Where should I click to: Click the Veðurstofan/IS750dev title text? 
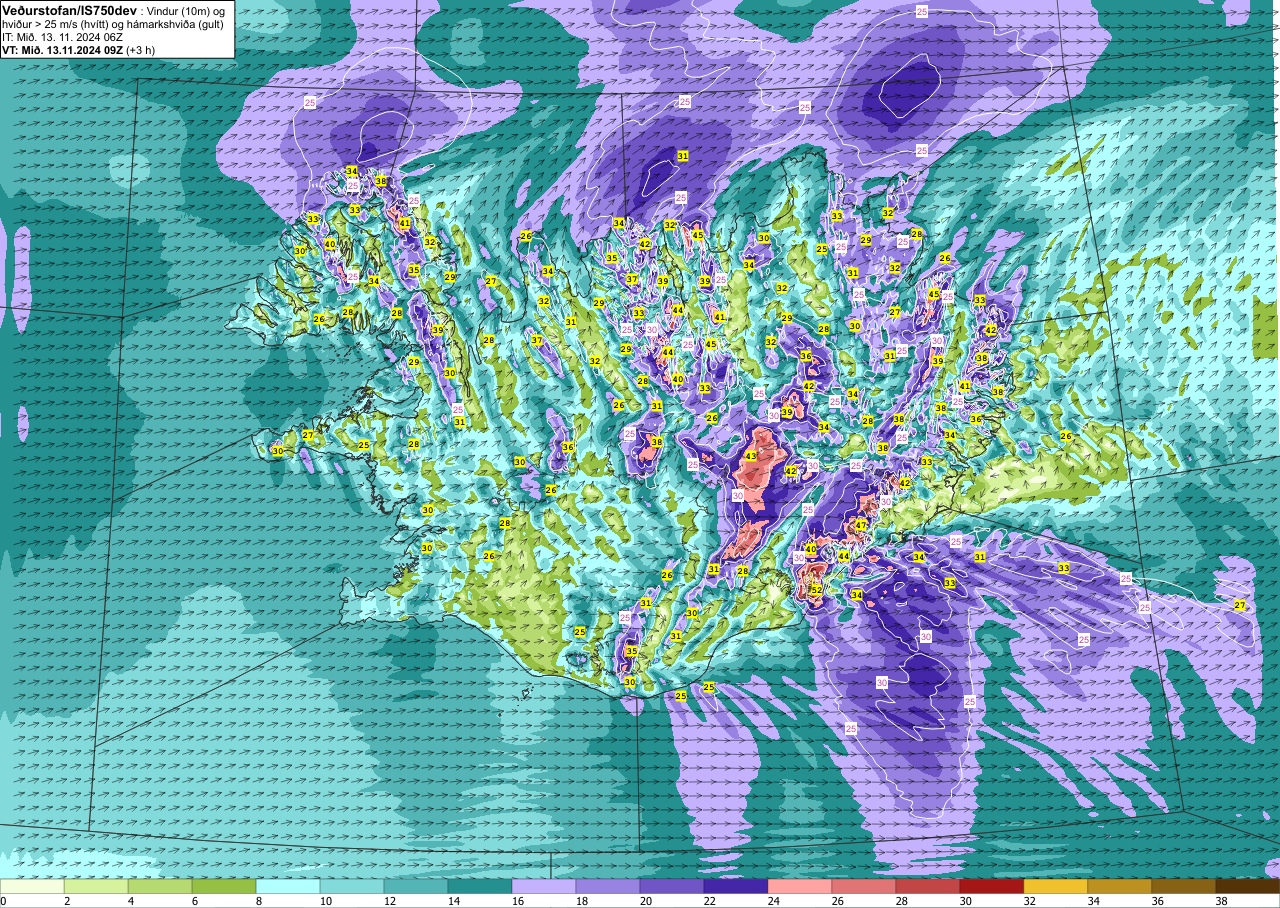pos(69,10)
